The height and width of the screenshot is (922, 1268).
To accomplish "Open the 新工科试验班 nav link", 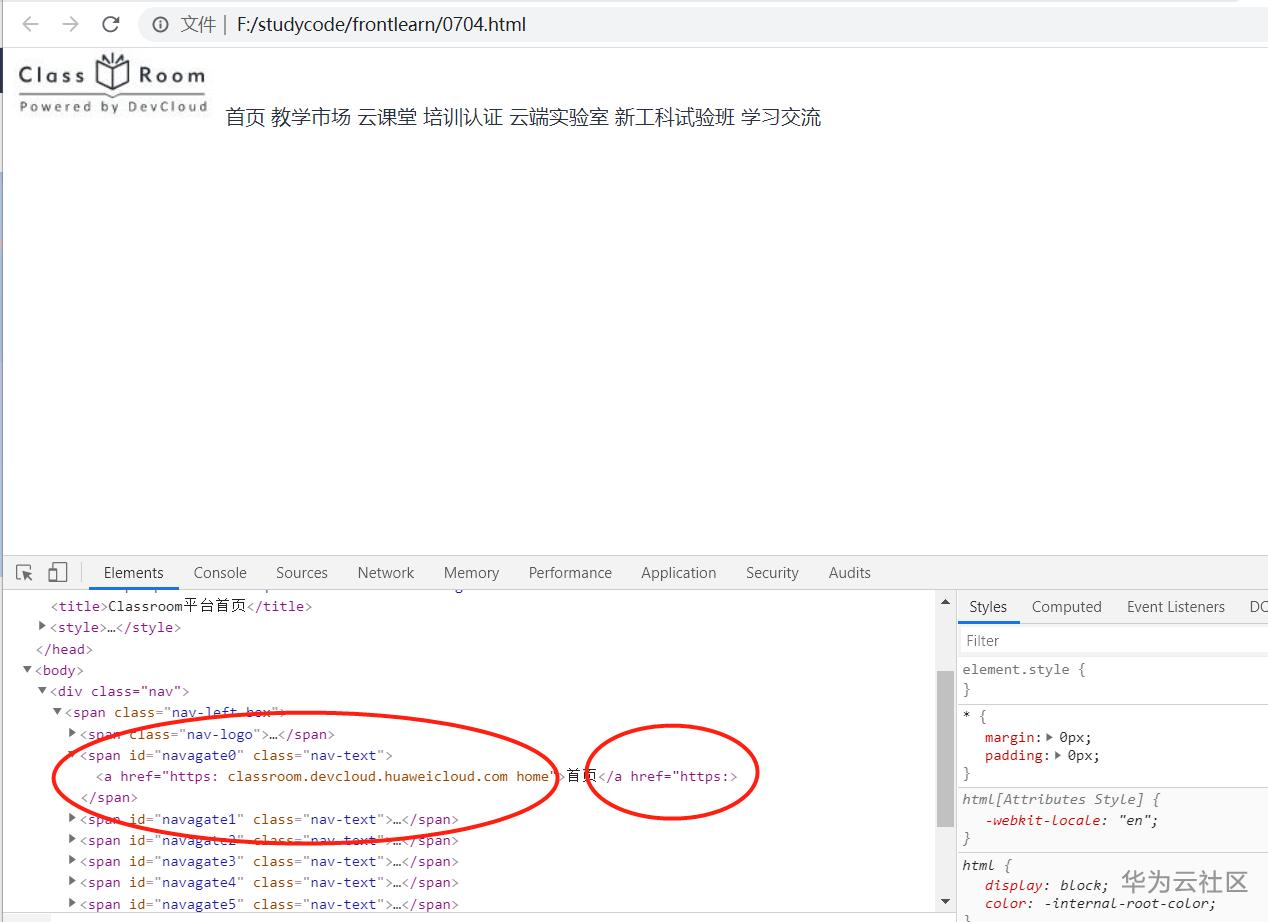I will click(x=675, y=117).
